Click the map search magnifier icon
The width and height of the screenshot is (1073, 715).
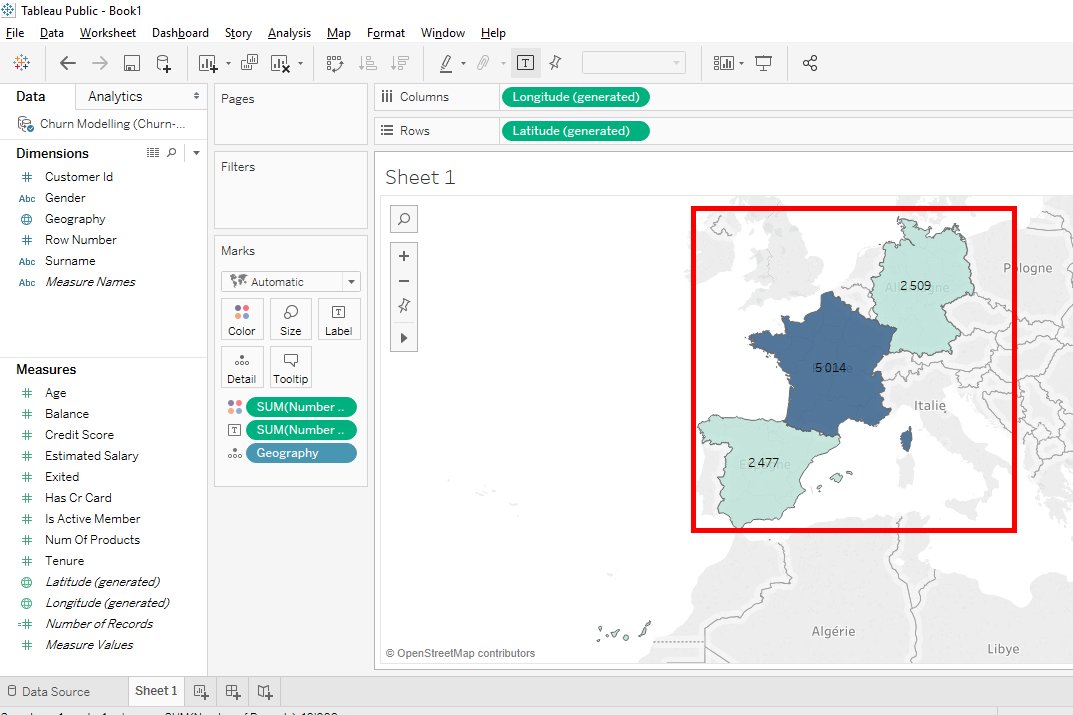[x=404, y=219]
